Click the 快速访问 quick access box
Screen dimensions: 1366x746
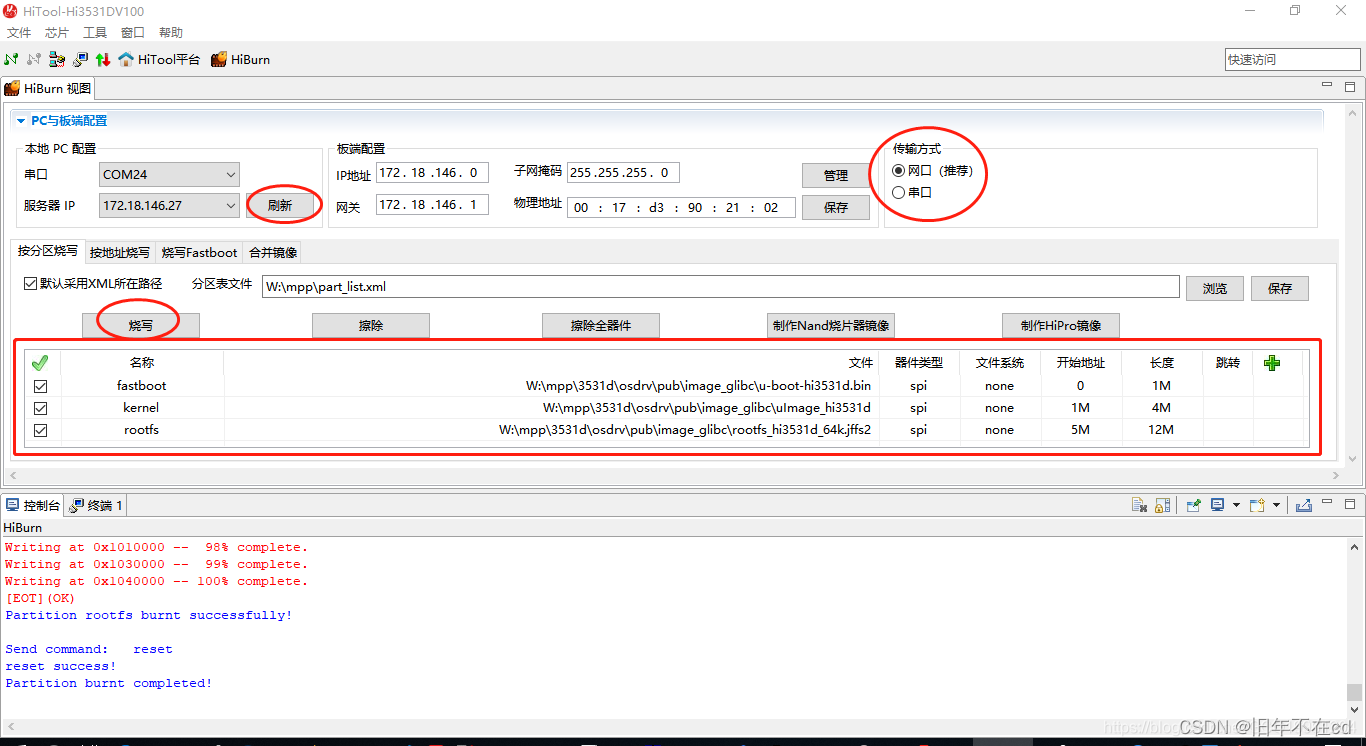1291,59
